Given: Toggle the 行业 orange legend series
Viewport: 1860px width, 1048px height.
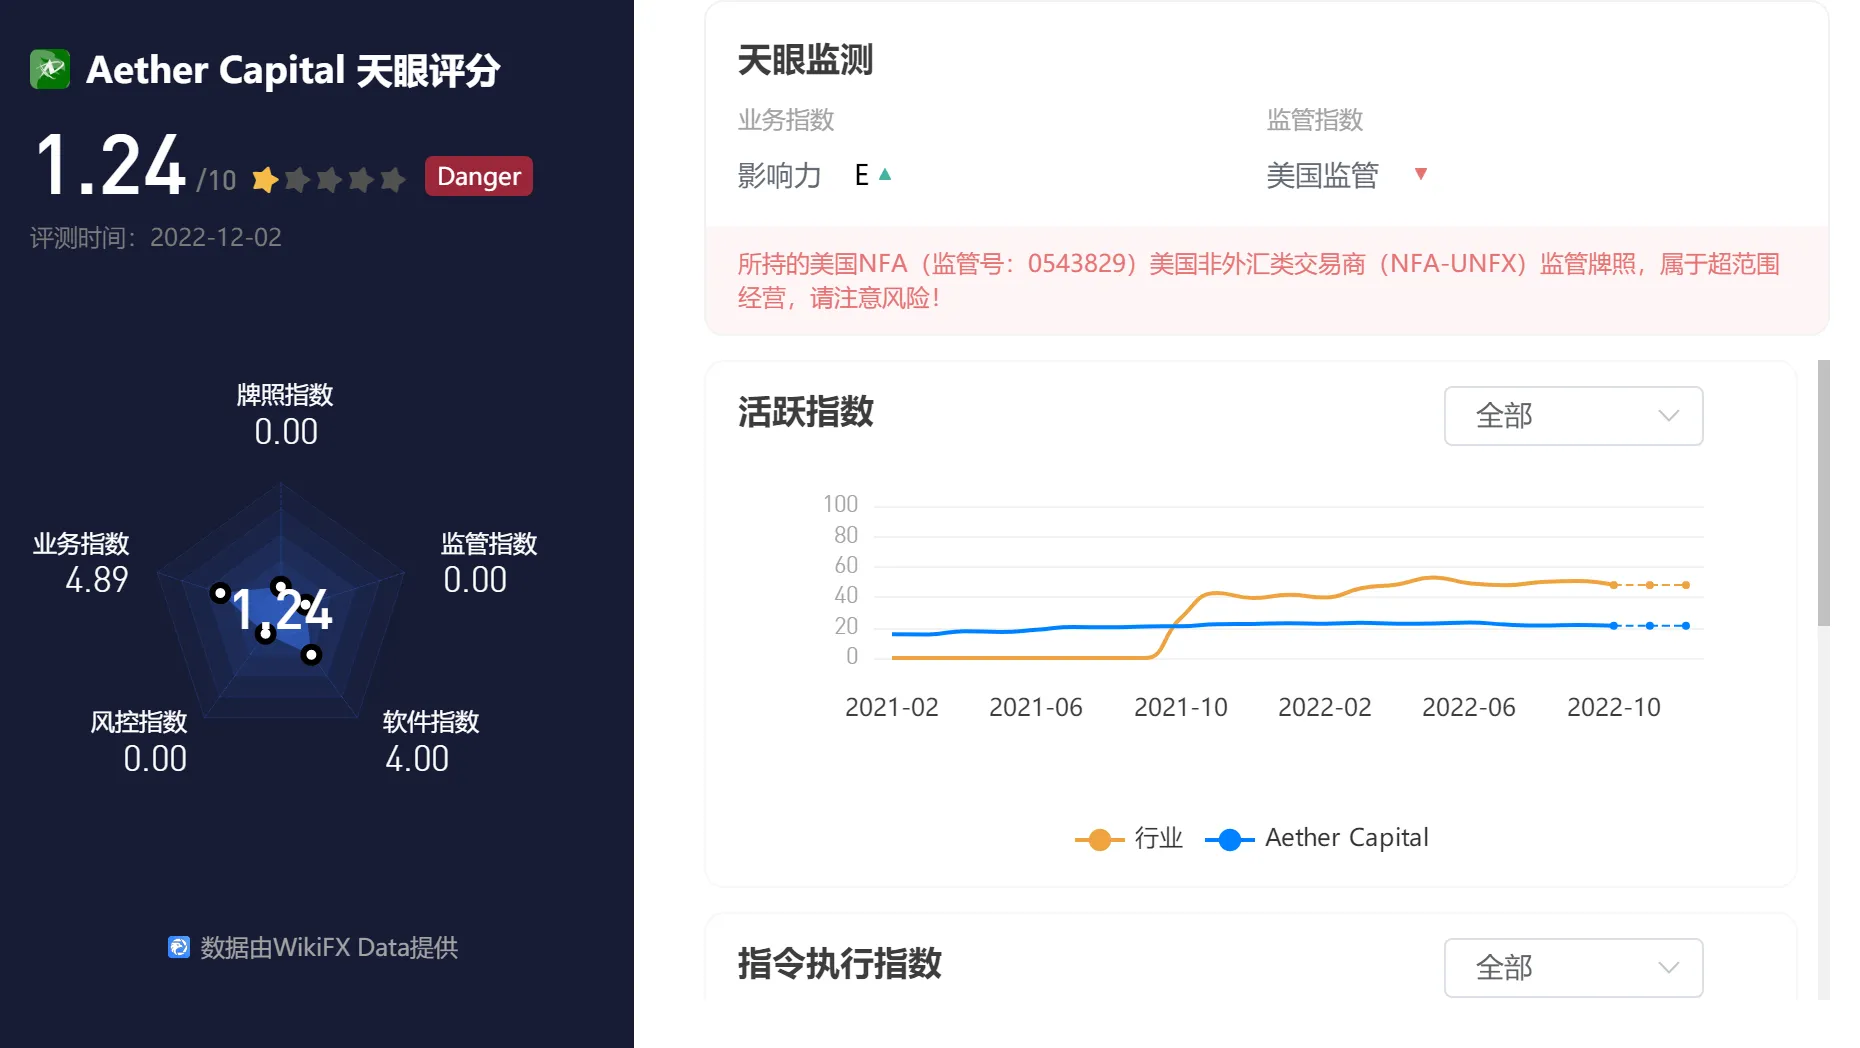Looking at the screenshot, I should tap(1129, 838).
